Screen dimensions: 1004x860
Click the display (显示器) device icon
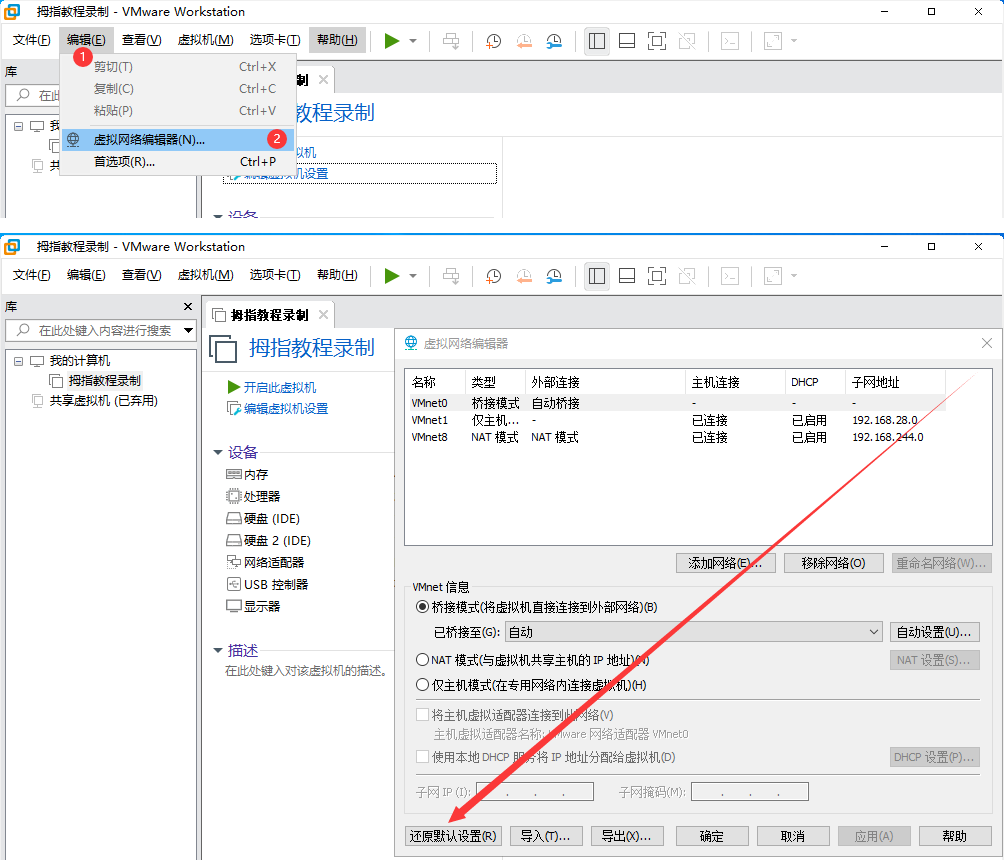(234, 607)
